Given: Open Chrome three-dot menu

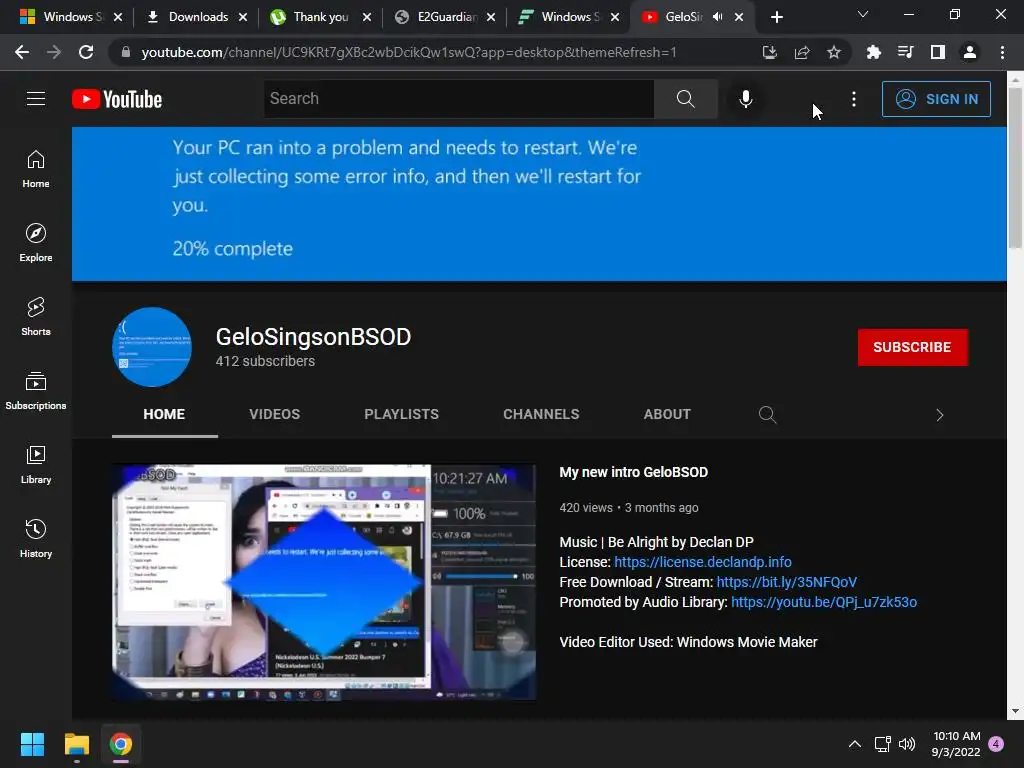Looking at the screenshot, I should click(x=1002, y=52).
